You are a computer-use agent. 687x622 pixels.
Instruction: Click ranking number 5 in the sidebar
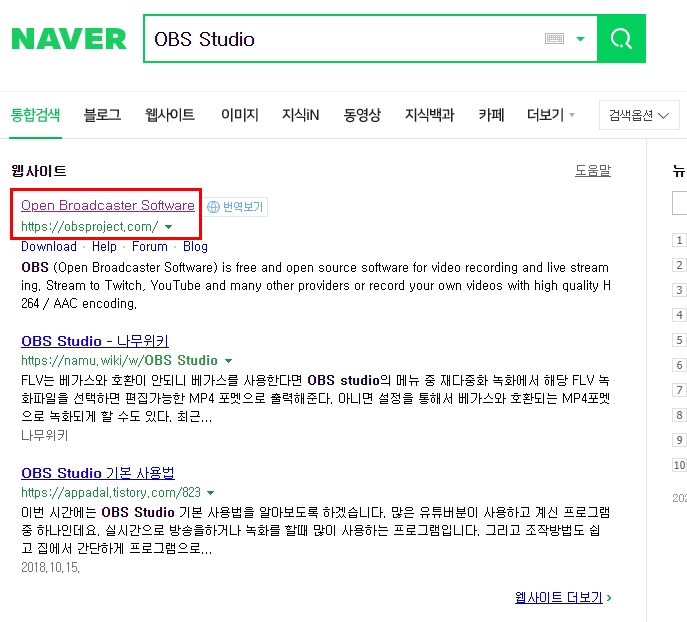(x=679, y=340)
